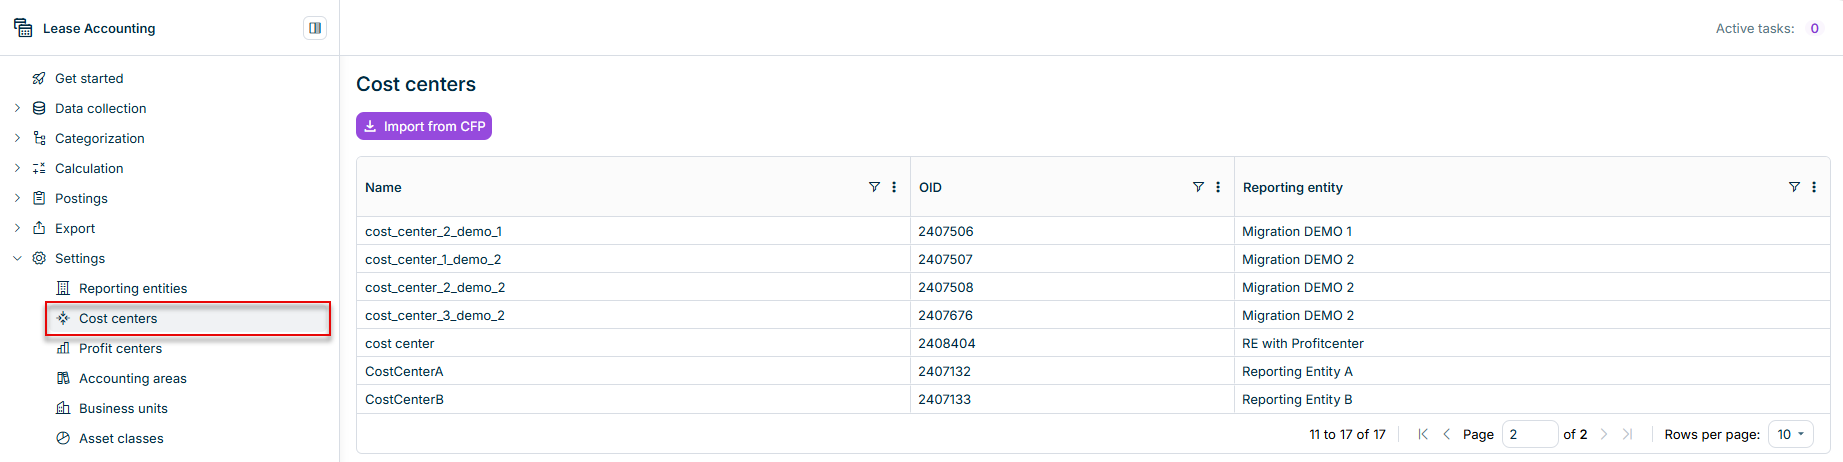The width and height of the screenshot is (1843, 462).
Task: Expand the Postings section
Action: [x=17, y=198]
